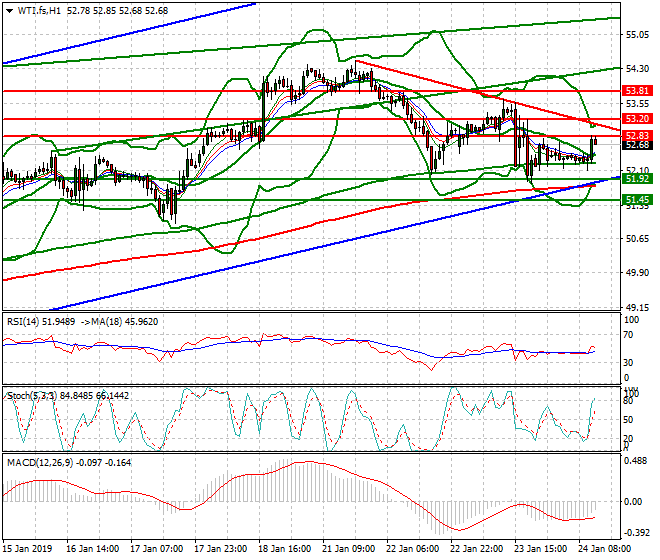The height and width of the screenshot is (560, 660).
Task: Select the 22 Jan 06:00 time axis label
Action: click(412, 549)
